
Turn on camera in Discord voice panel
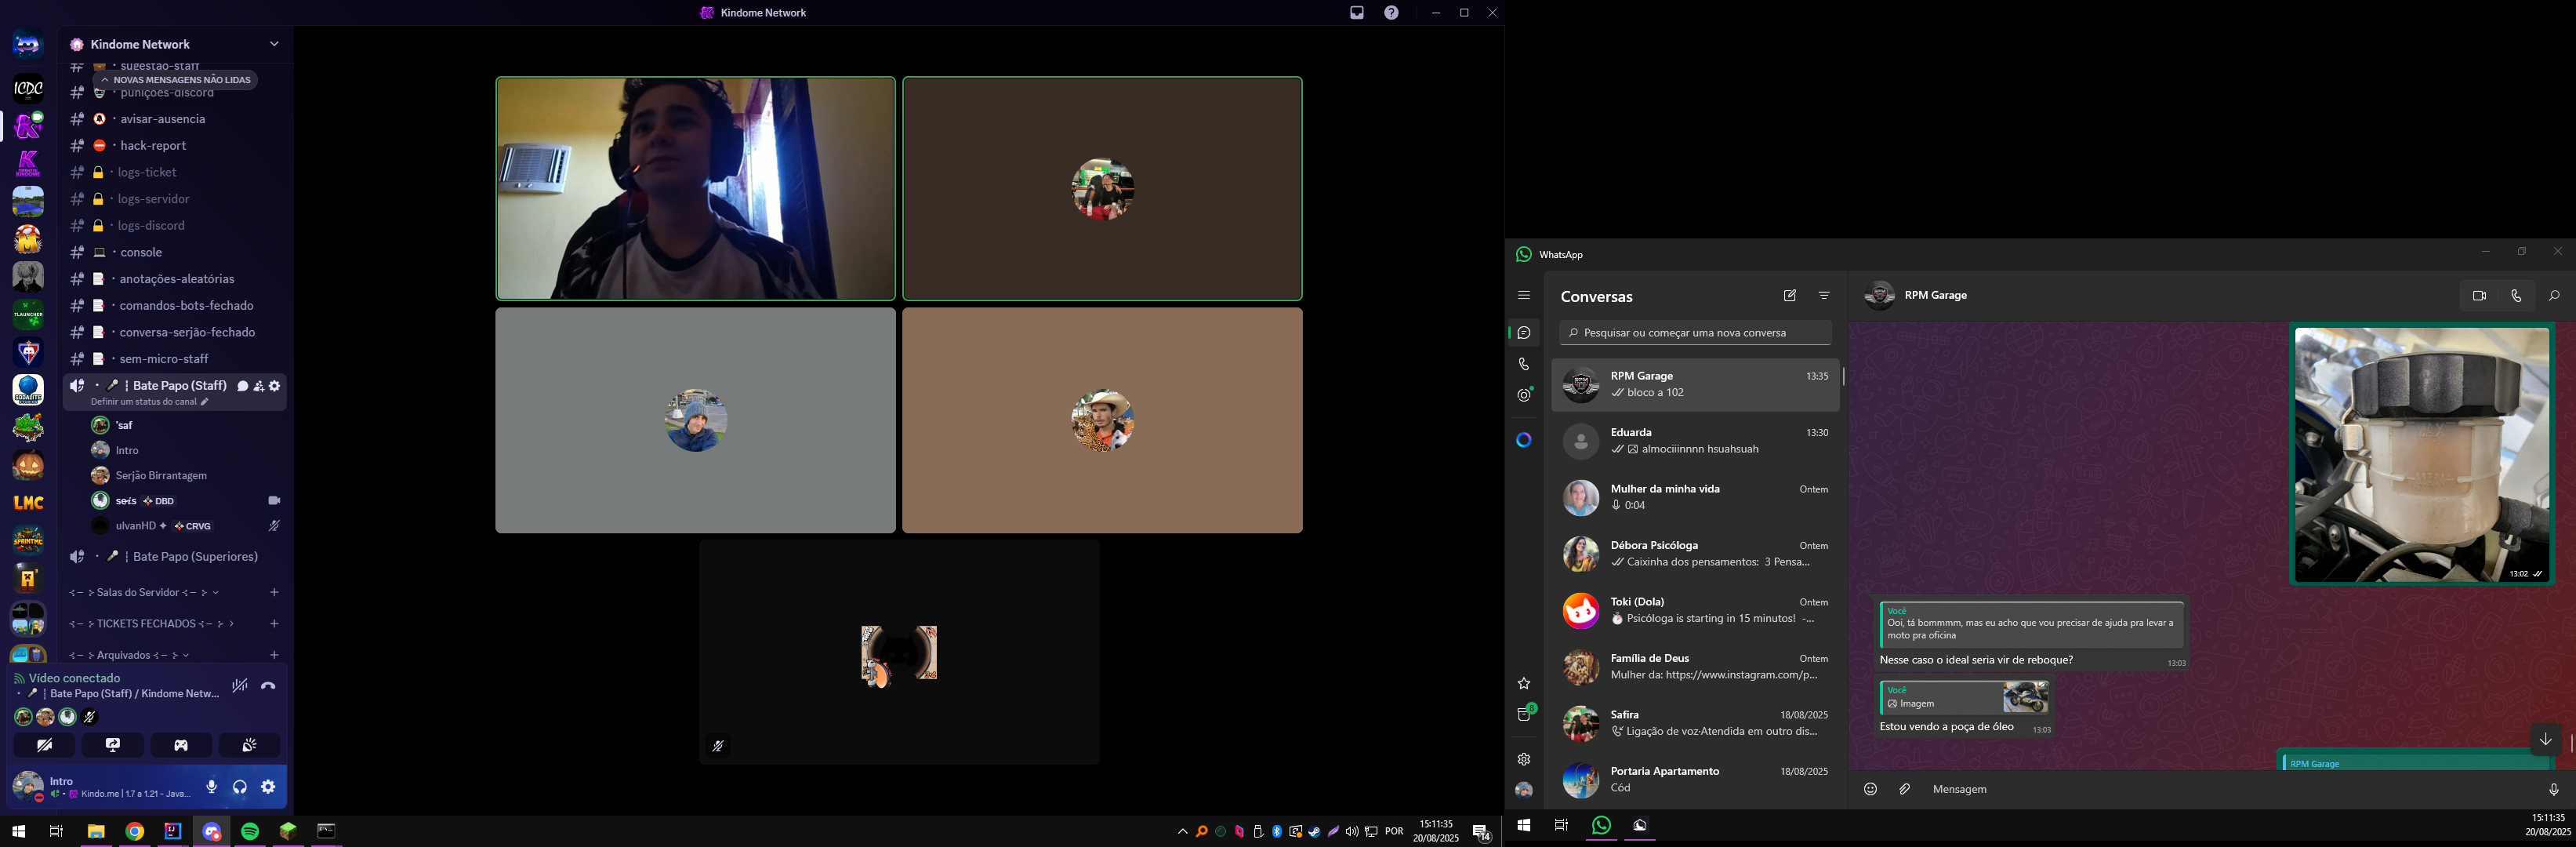(x=44, y=745)
